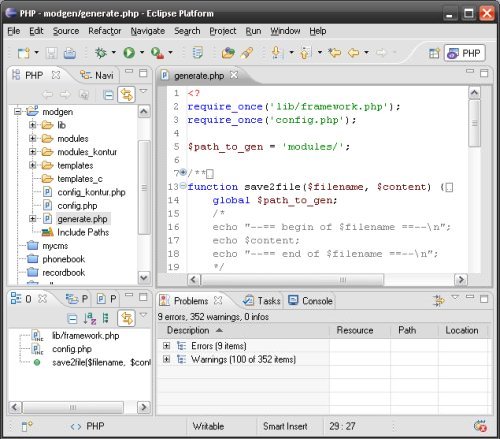The width and height of the screenshot is (500, 439).
Task: Expand the Warnings group in Problems
Action: click(166, 359)
